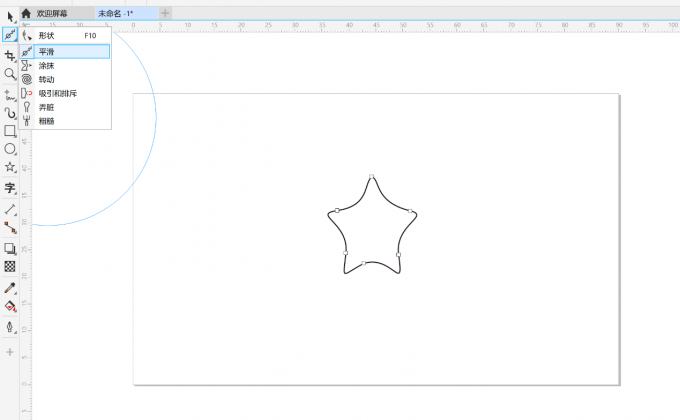Choose the Freehand drawing tool
Image resolution: width=680 pixels, height=420 pixels.
pos(10,93)
